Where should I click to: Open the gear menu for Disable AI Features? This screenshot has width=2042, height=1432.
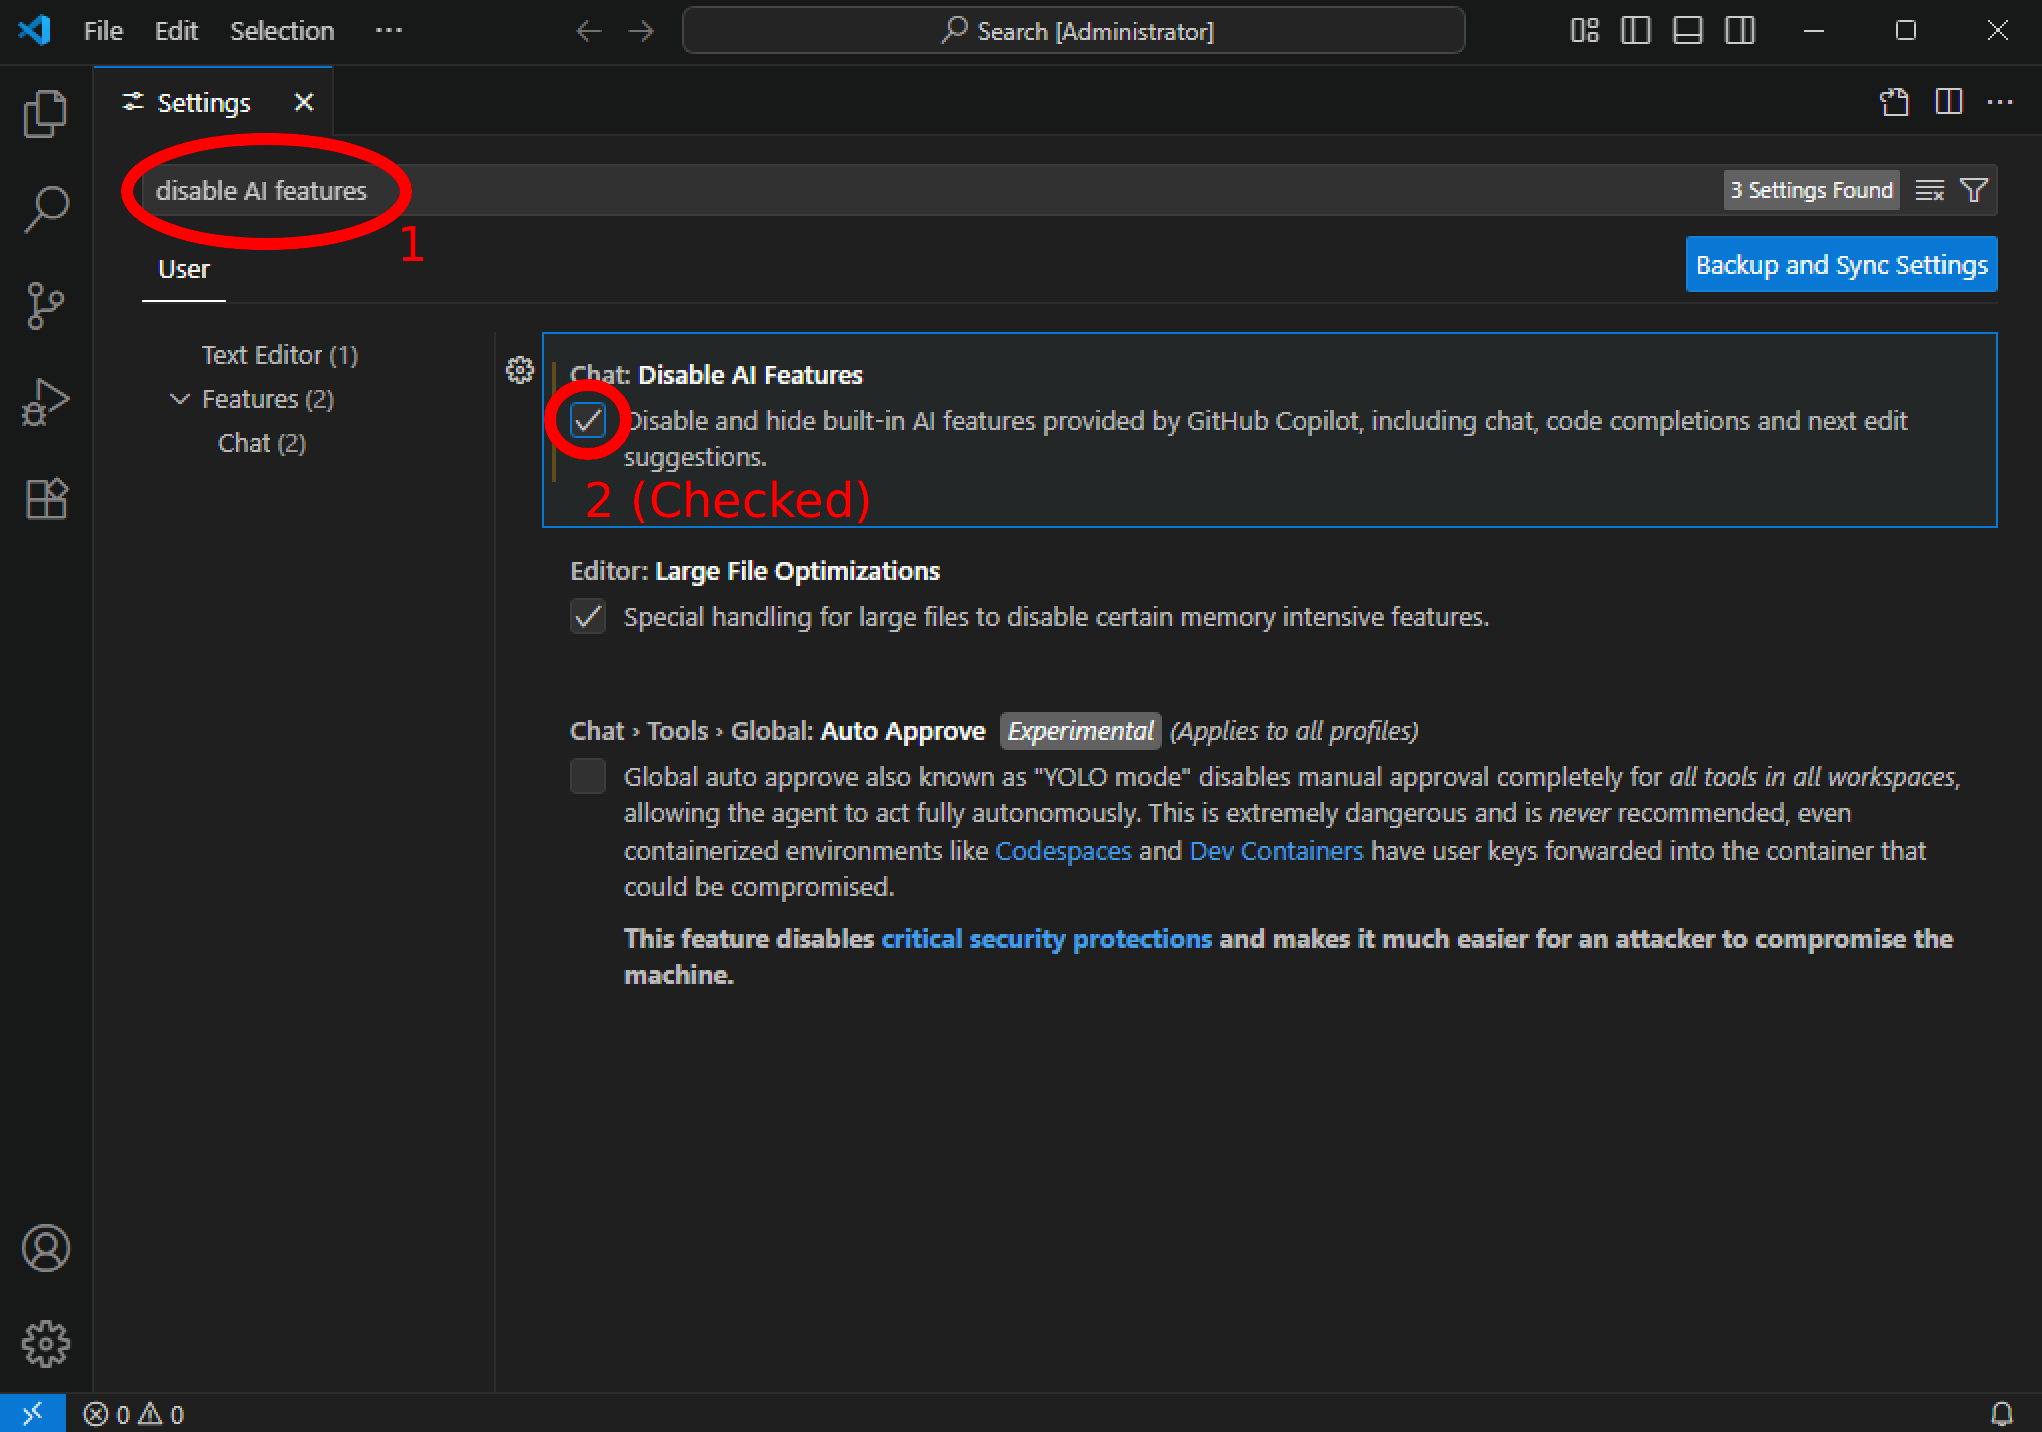519,371
